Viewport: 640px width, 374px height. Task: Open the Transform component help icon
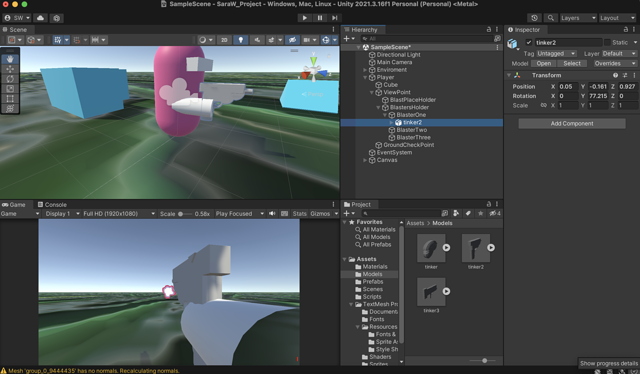pyautogui.click(x=616, y=75)
